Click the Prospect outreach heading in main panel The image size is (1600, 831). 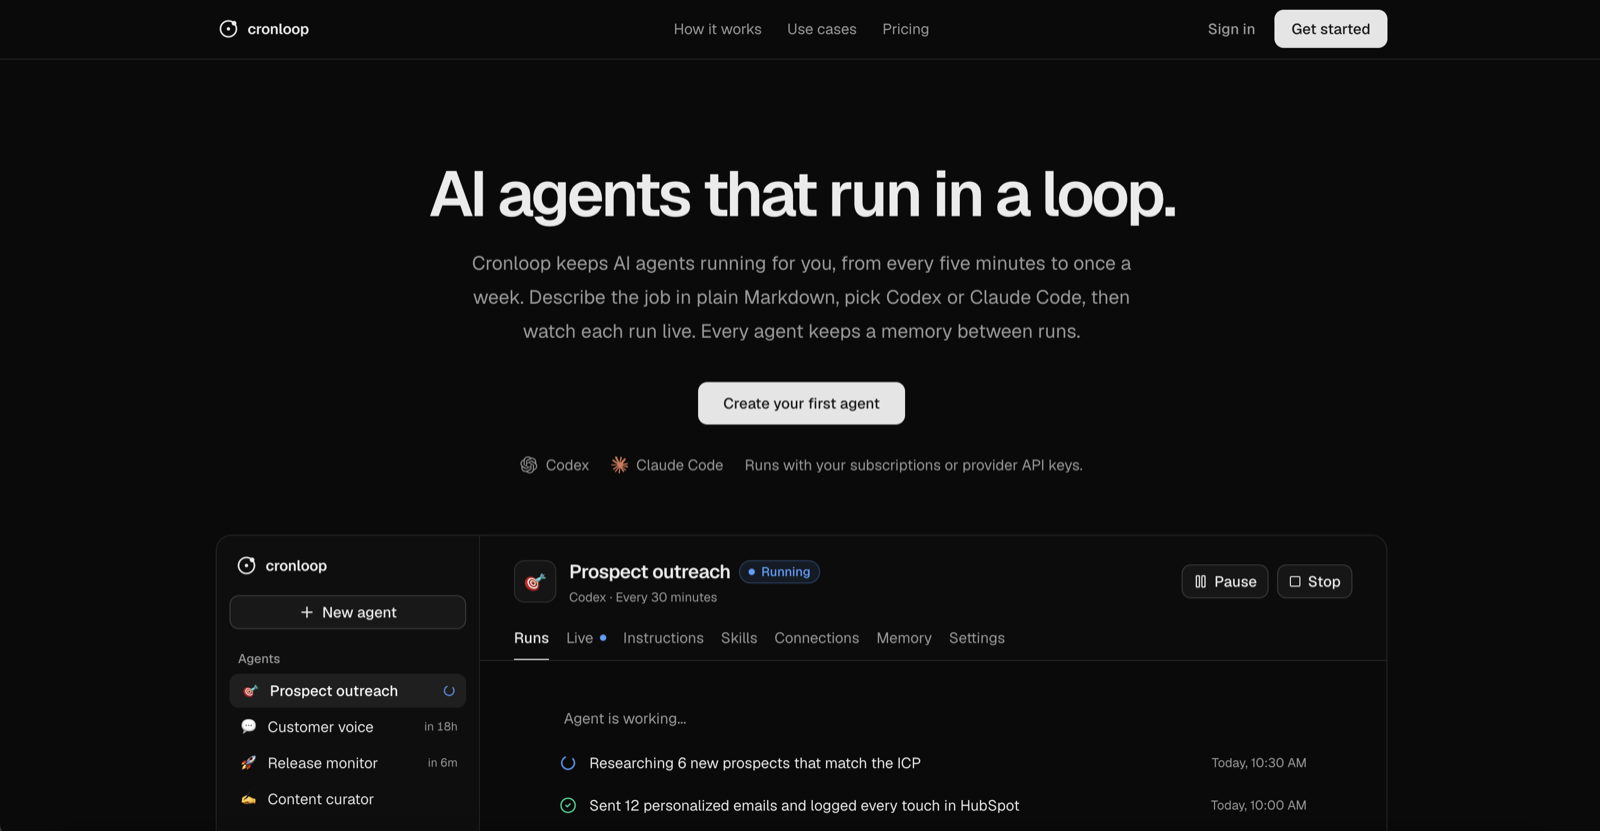pos(649,571)
